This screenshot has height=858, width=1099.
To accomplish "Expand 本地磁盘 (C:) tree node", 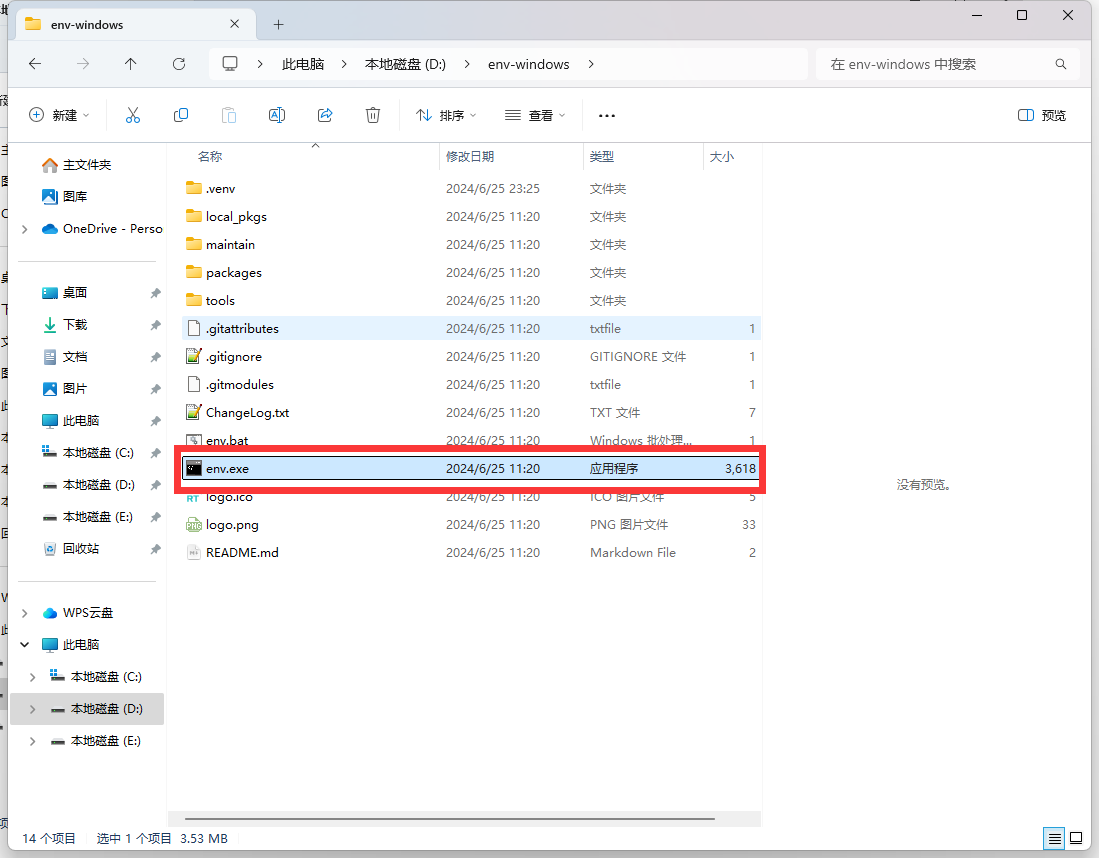I will point(32,677).
